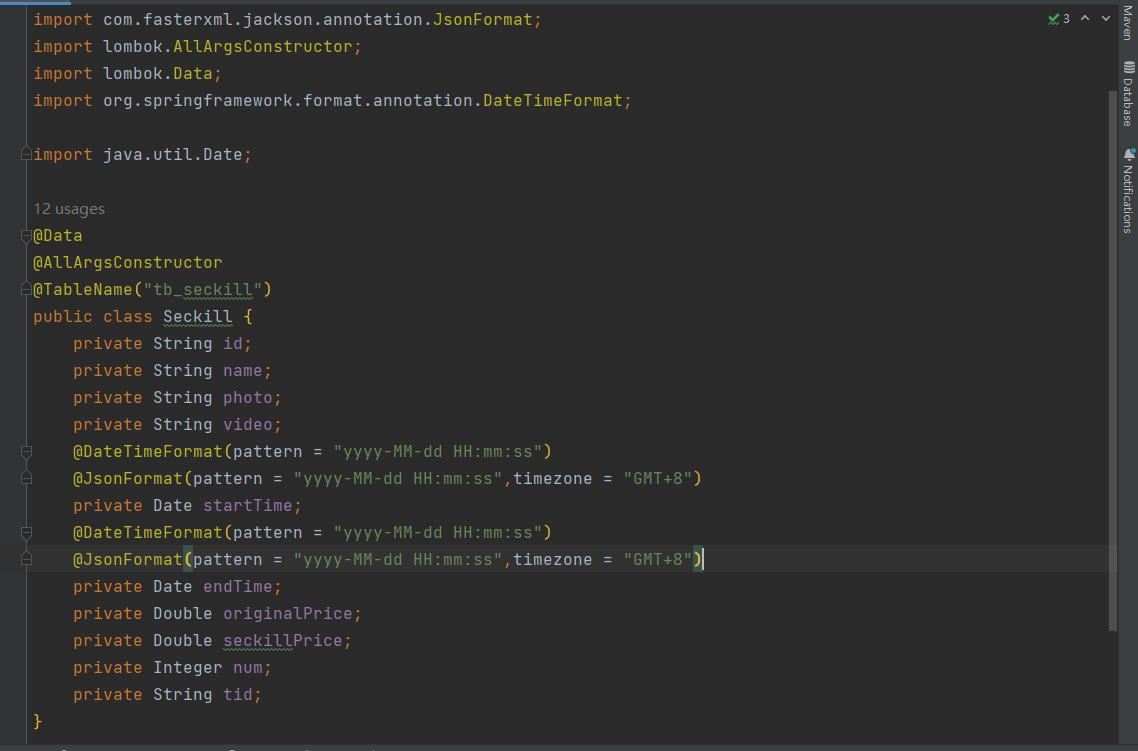
Task: Click the Database cylinder icon
Action: [1128, 68]
